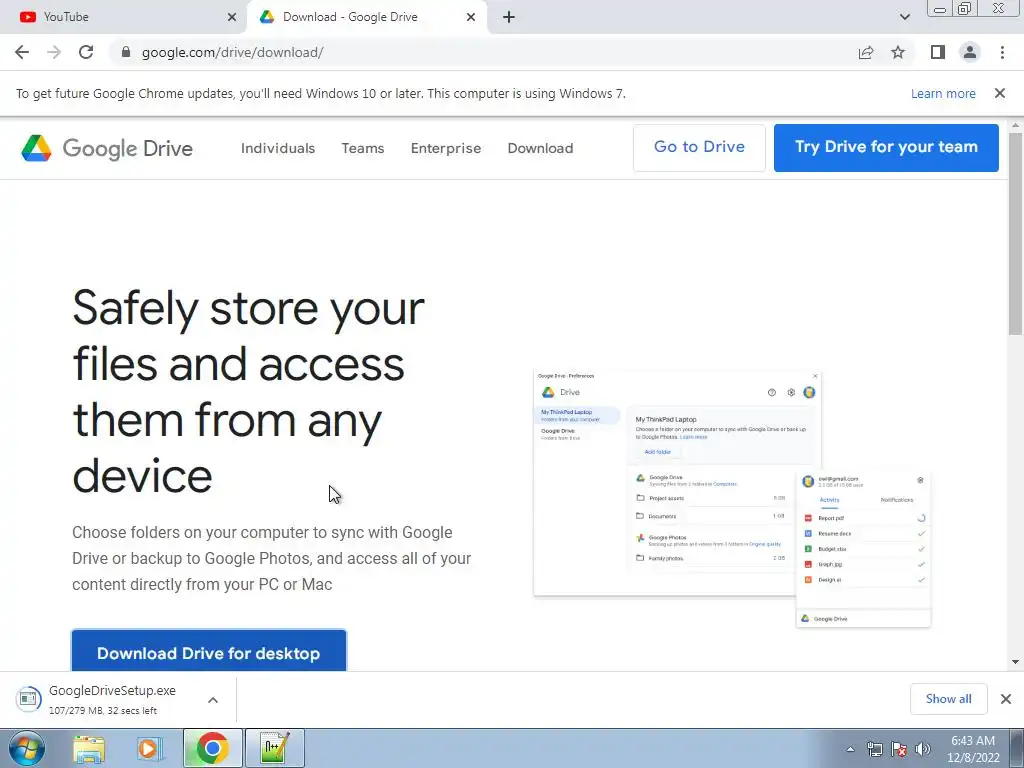Open the Windows Start menu
Image resolution: width=1024 pixels, height=768 pixels.
click(x=27, y=748)
